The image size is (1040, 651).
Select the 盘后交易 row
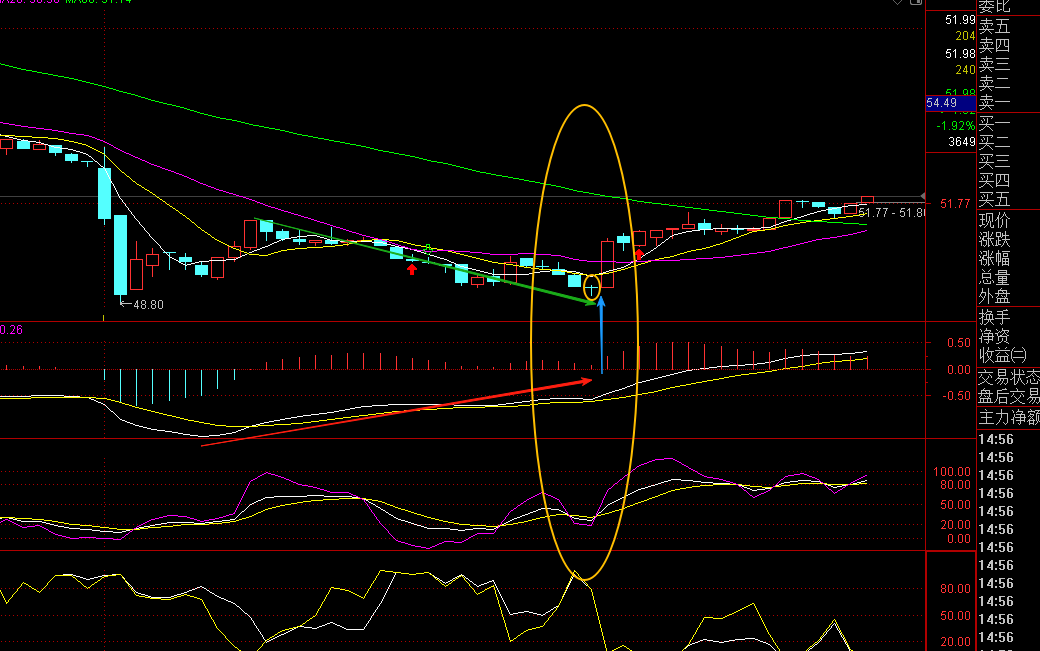(x=1009, y=396)
